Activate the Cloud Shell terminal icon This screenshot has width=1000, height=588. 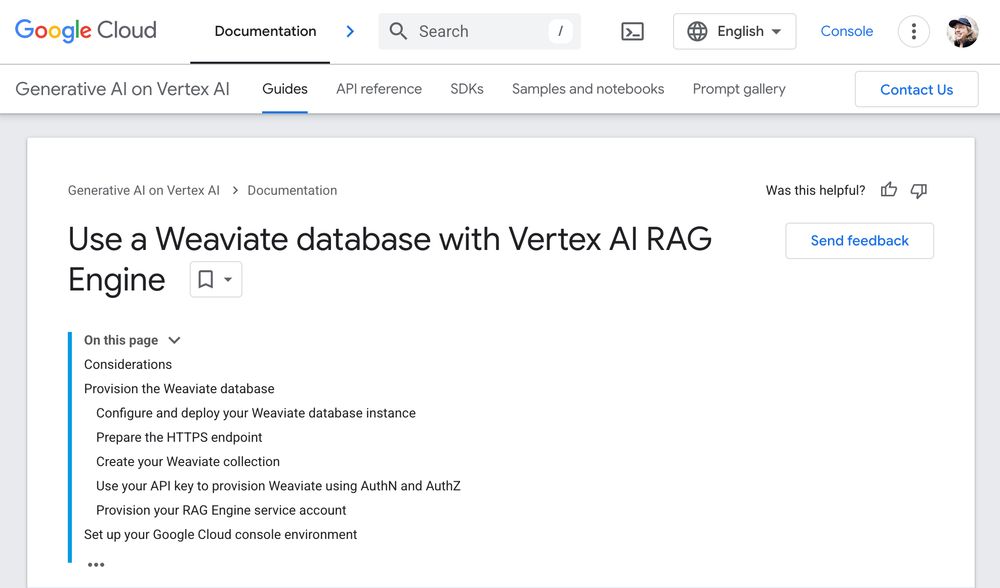tap(632, 31)
